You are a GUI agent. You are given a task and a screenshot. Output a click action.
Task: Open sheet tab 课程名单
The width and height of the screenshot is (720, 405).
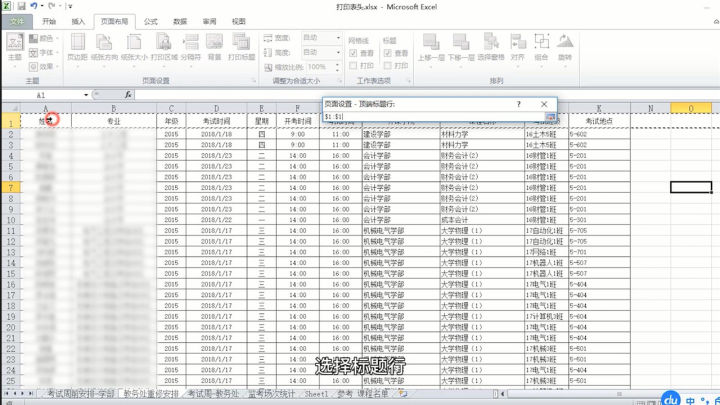tap(373, 394)
